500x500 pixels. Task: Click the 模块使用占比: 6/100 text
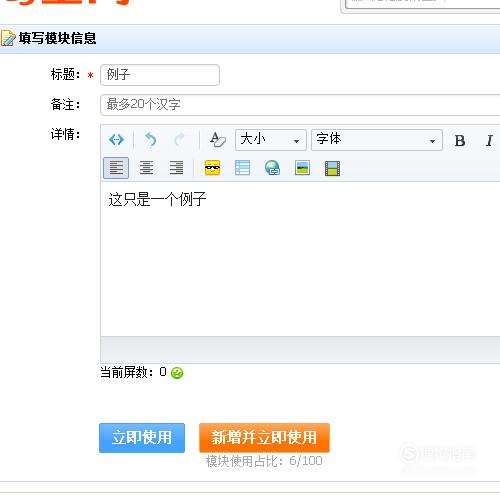click(264, 461)
